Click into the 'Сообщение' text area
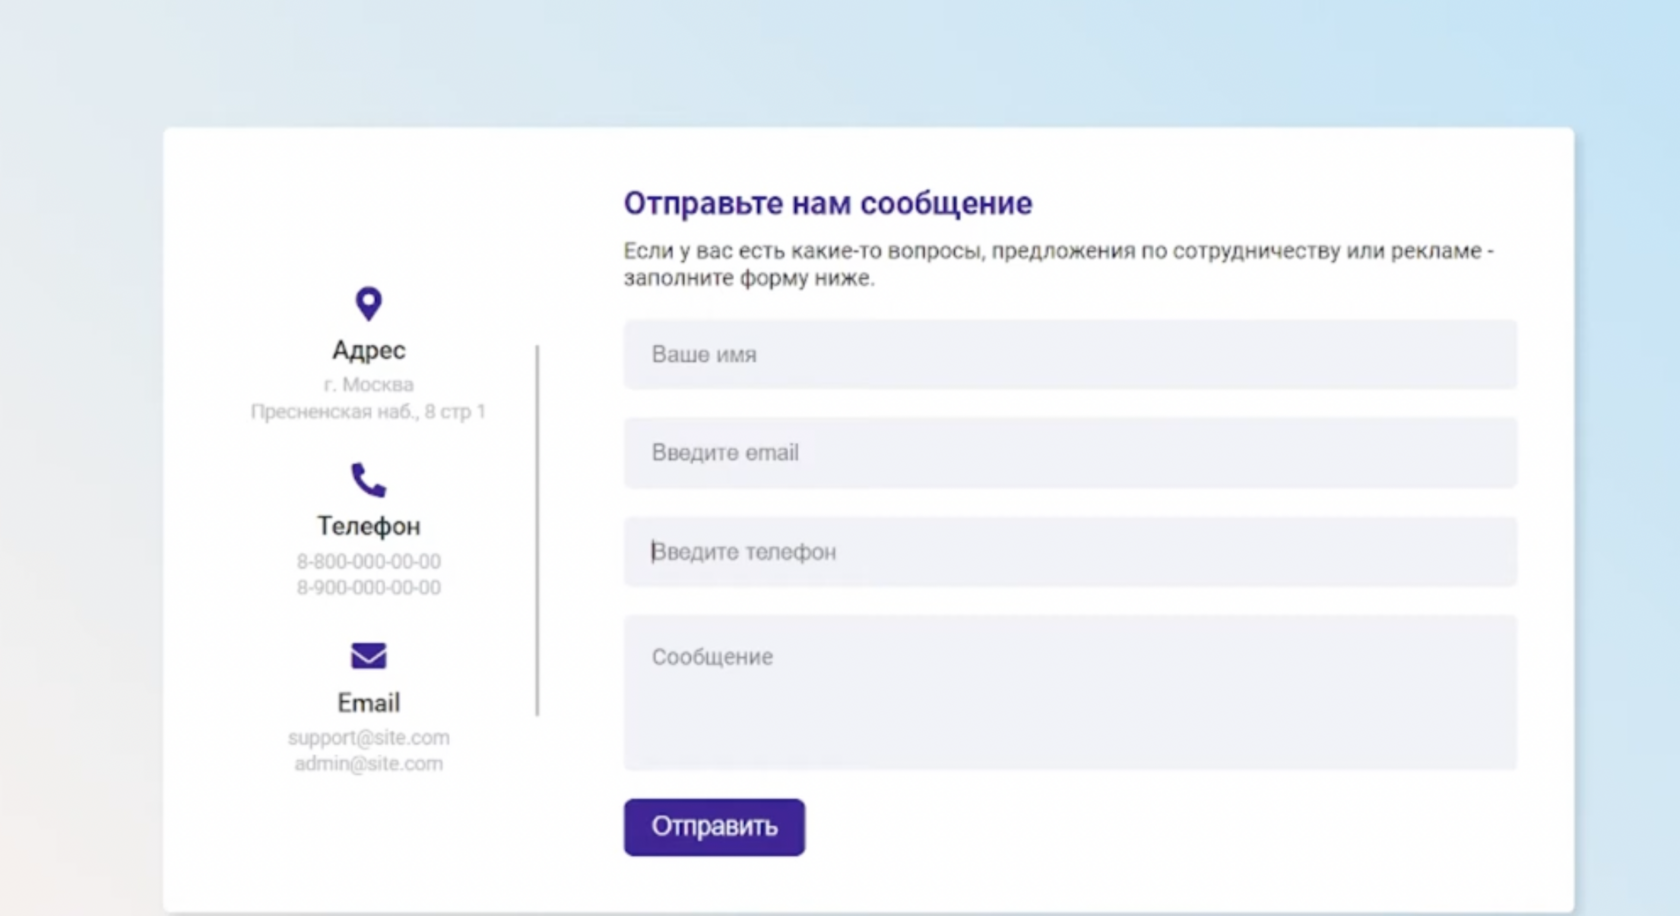This screenshot has height=916, width=1680. tap(1070, 692)
